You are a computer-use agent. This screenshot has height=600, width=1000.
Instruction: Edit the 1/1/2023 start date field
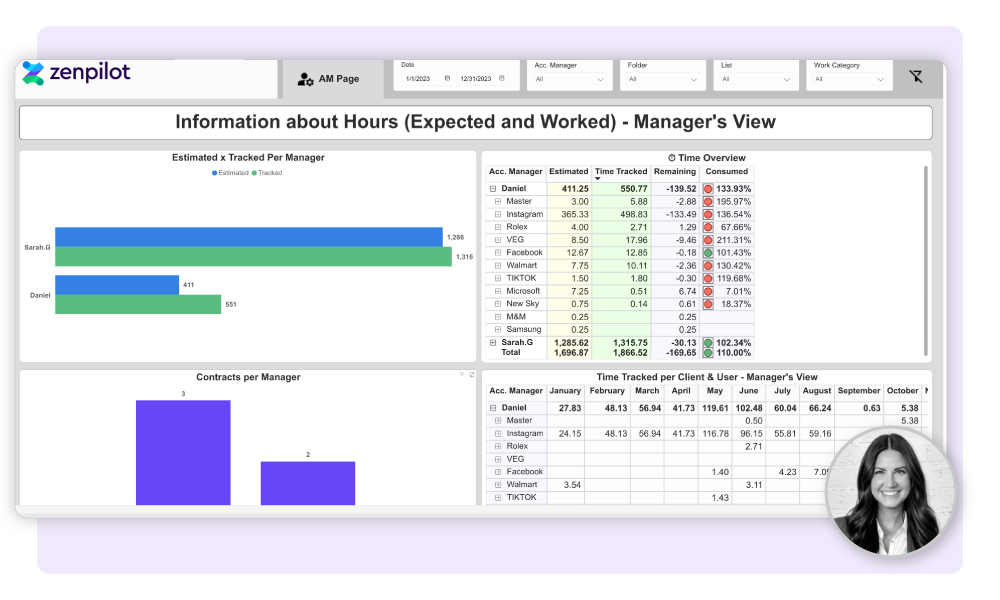pos(418,79)
